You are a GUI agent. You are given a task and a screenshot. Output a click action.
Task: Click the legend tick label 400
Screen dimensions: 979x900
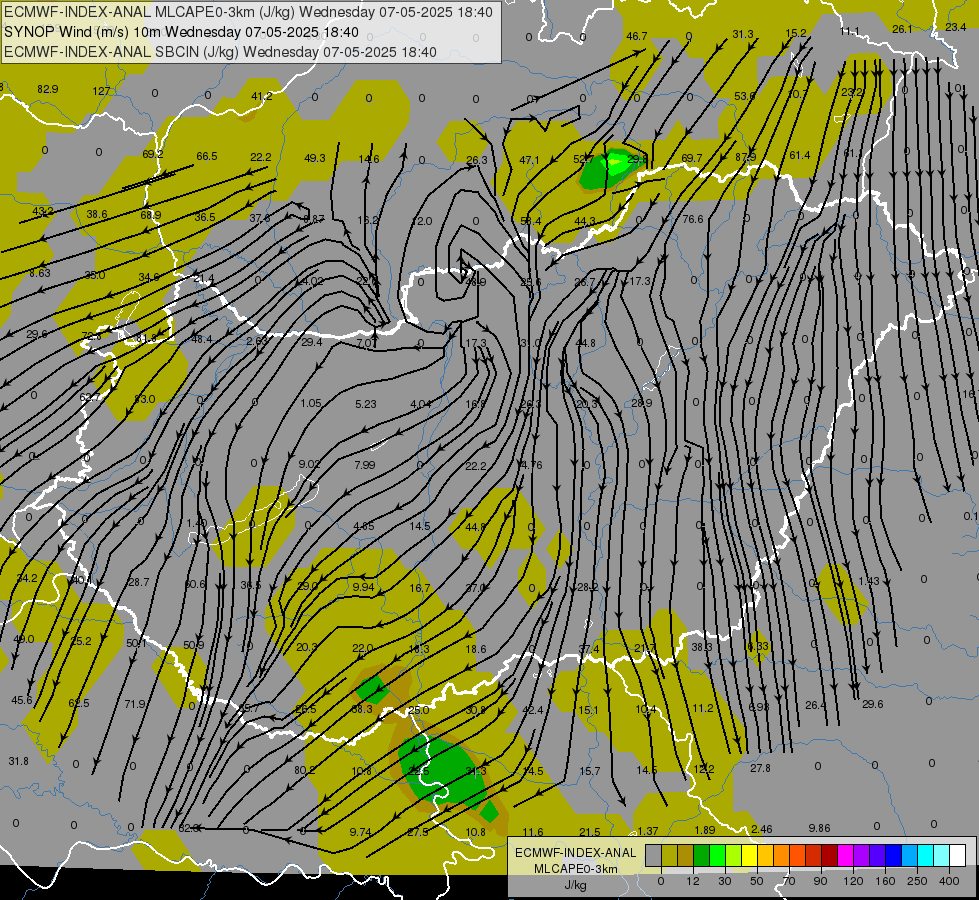pos(949,881)
